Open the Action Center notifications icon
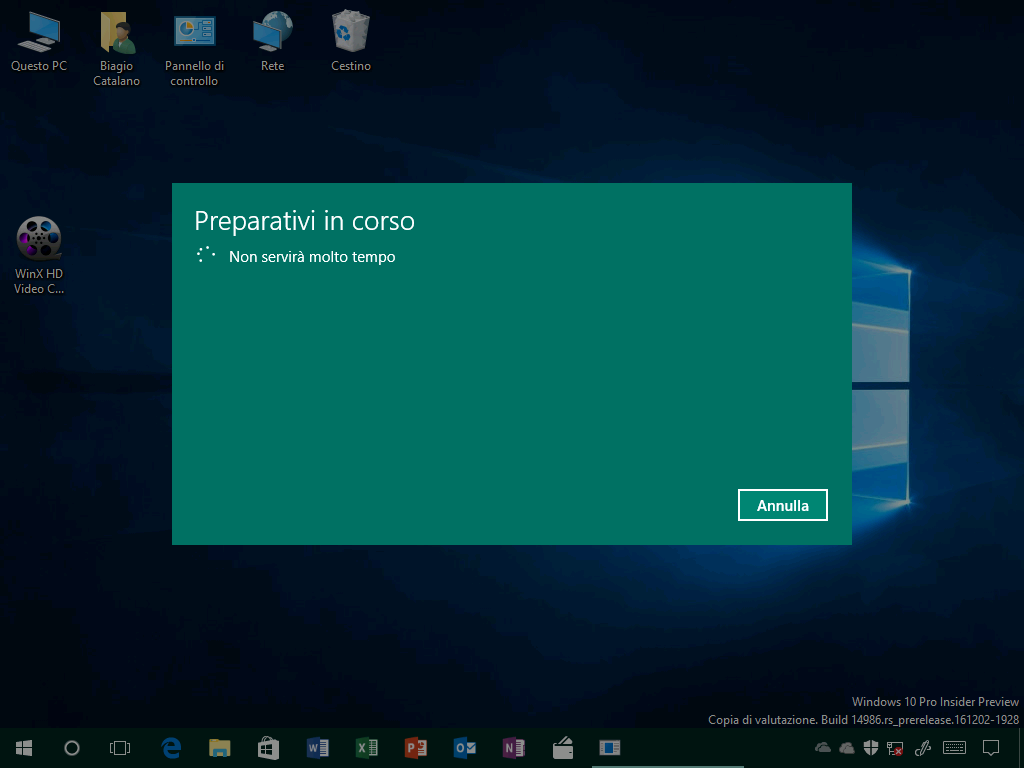1024x768 pixels. [x=991, y=748]
